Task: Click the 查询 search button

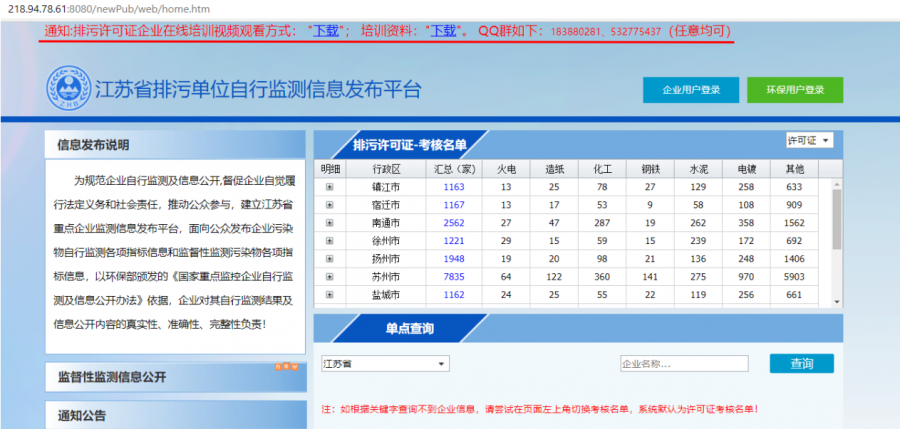Action: click(801, 364)
